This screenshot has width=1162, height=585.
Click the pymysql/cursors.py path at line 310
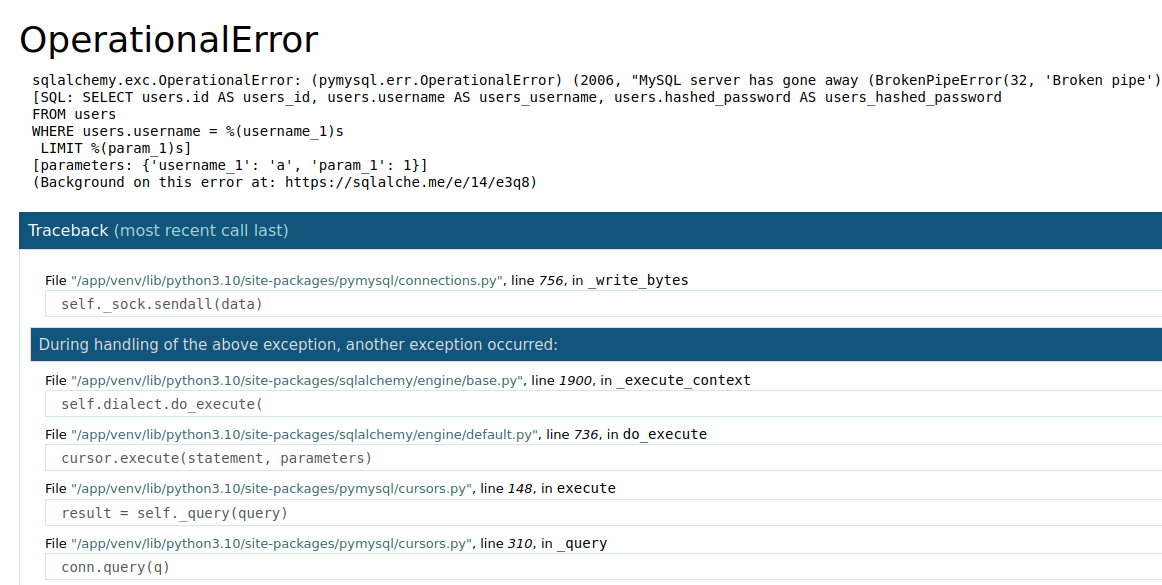(x=272, y=543)
